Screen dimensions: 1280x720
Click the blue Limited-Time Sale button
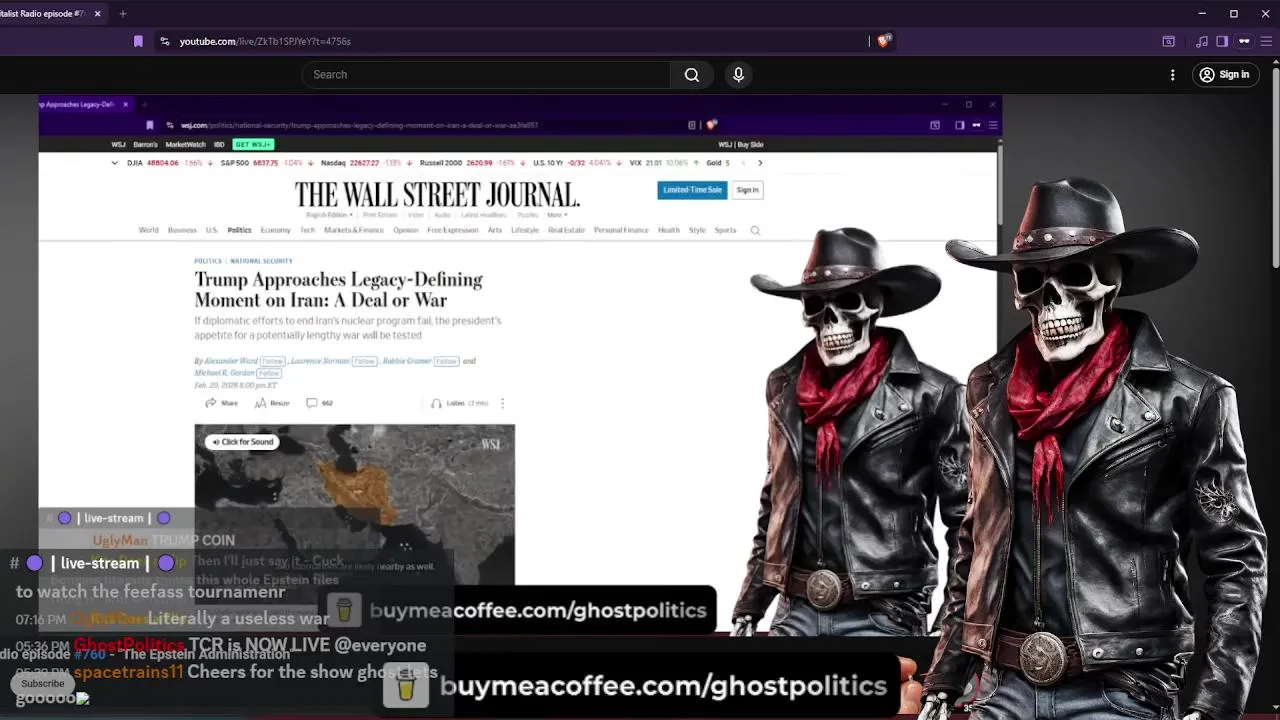tap(692, 190)
